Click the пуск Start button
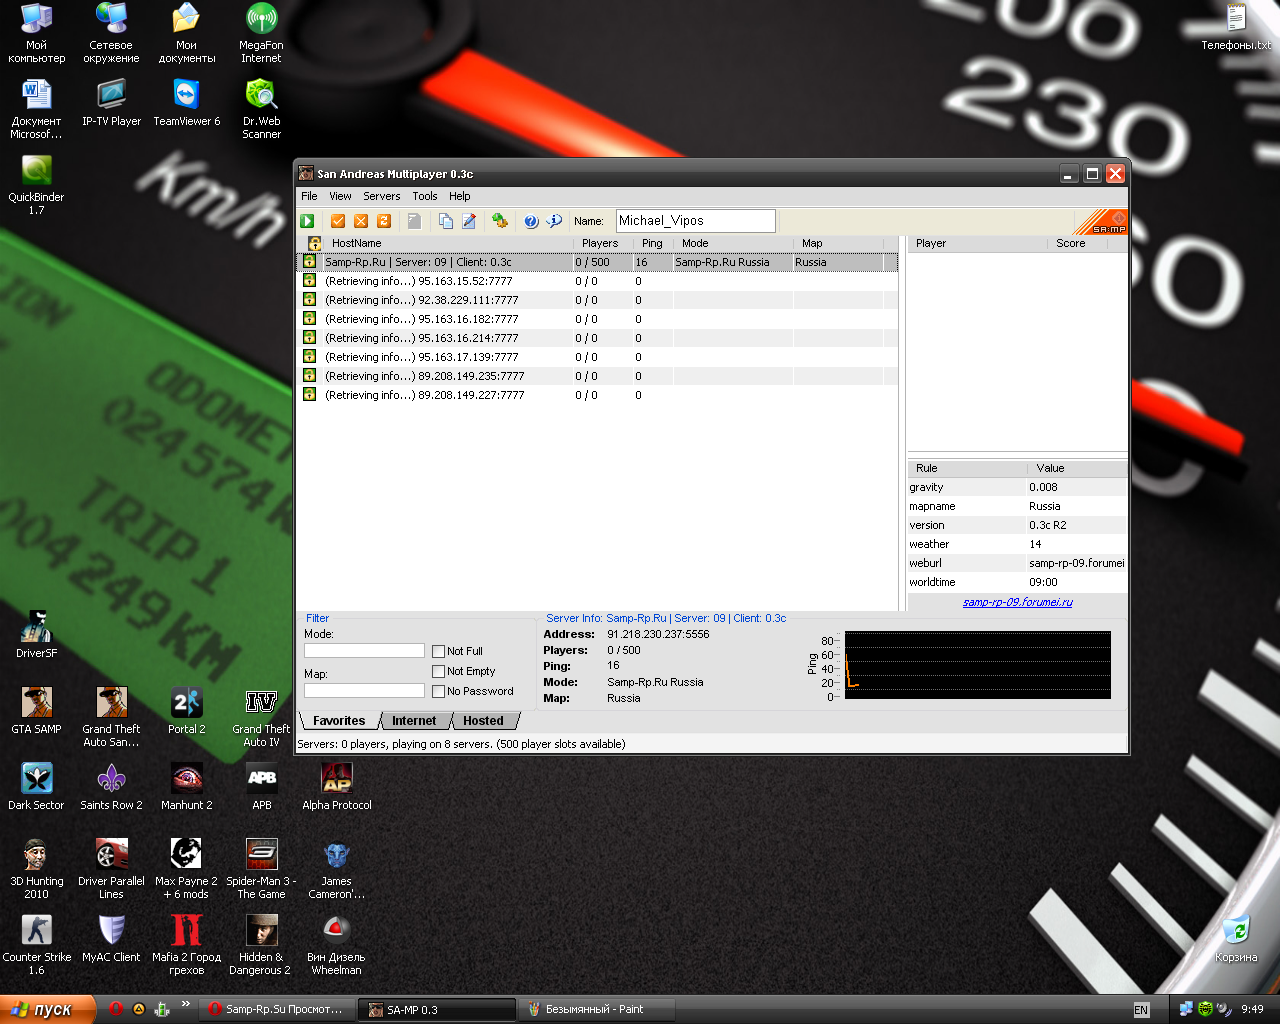Viewport: 1280px width, 1024px height. tap(48, 1009)
